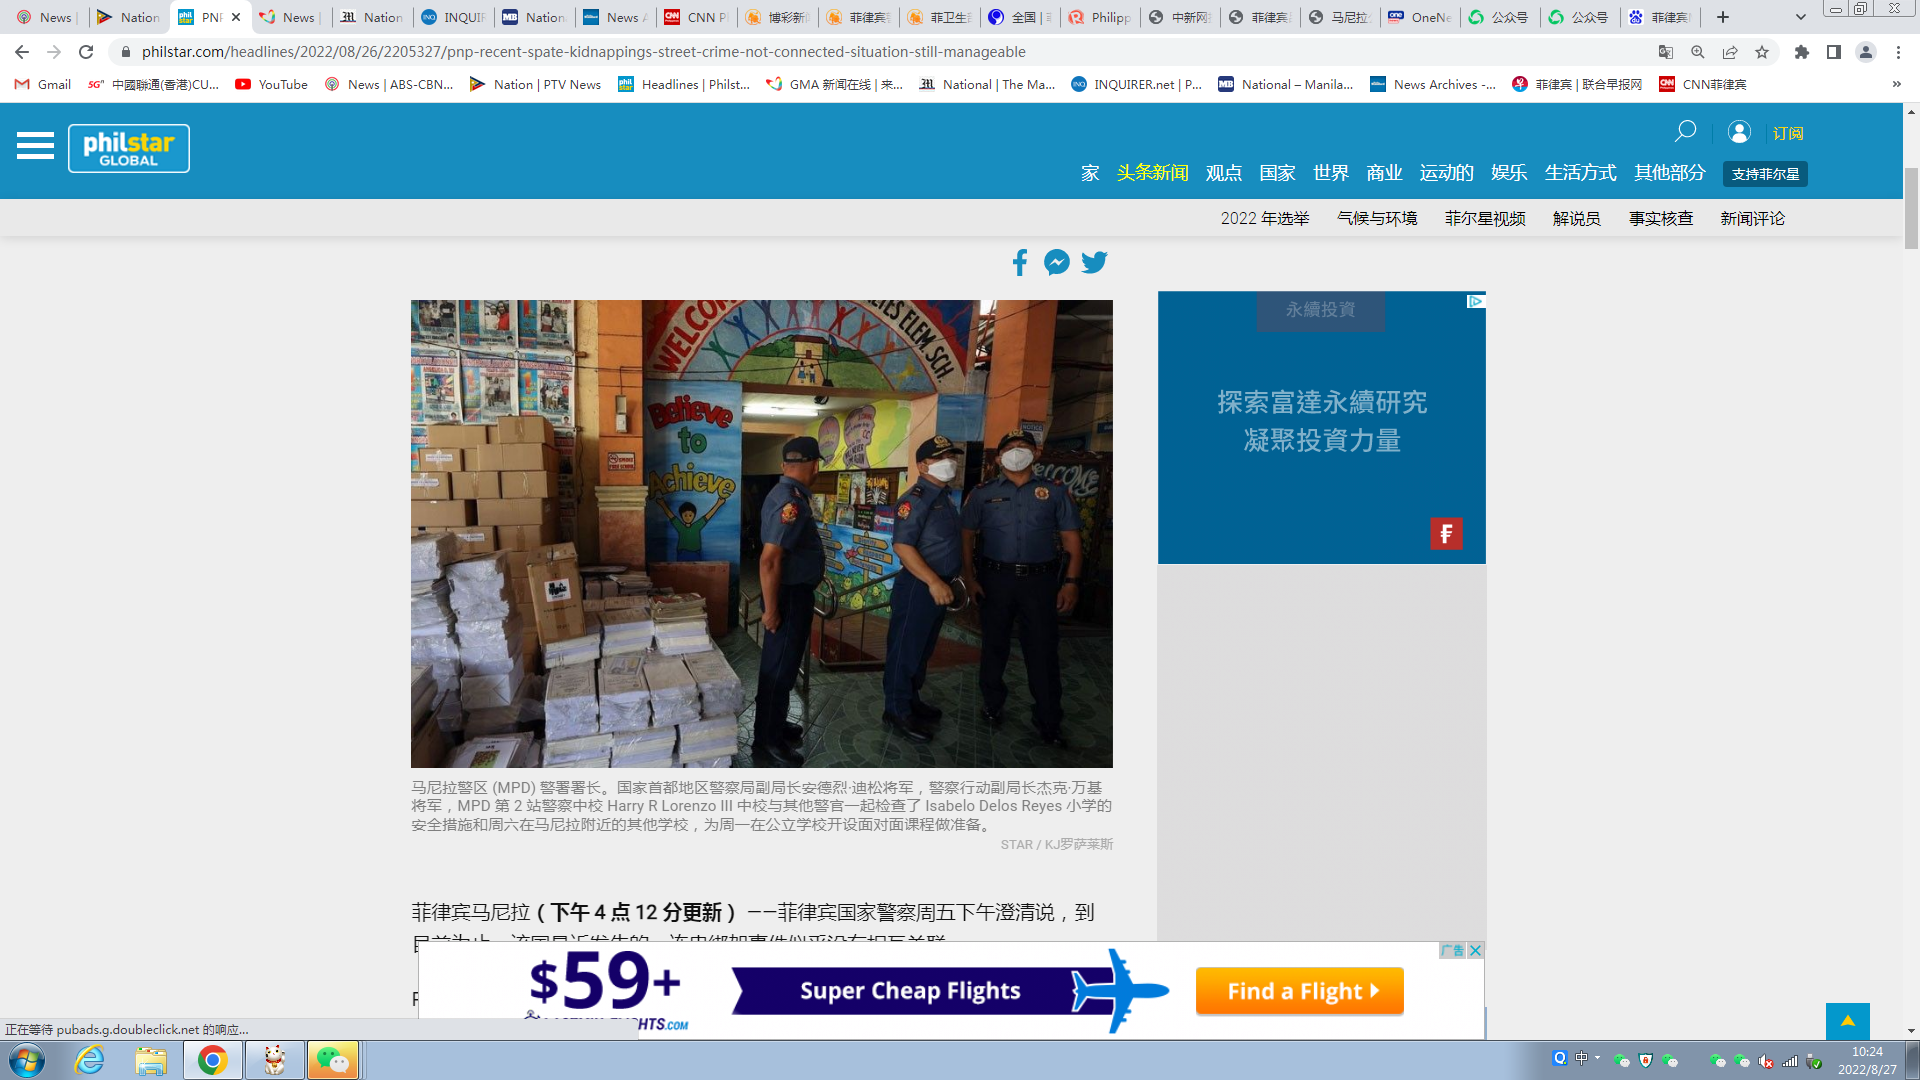Screen dimensions: 1920x1080
Task: Open a new browser tab
Action: coord(1723,17)
